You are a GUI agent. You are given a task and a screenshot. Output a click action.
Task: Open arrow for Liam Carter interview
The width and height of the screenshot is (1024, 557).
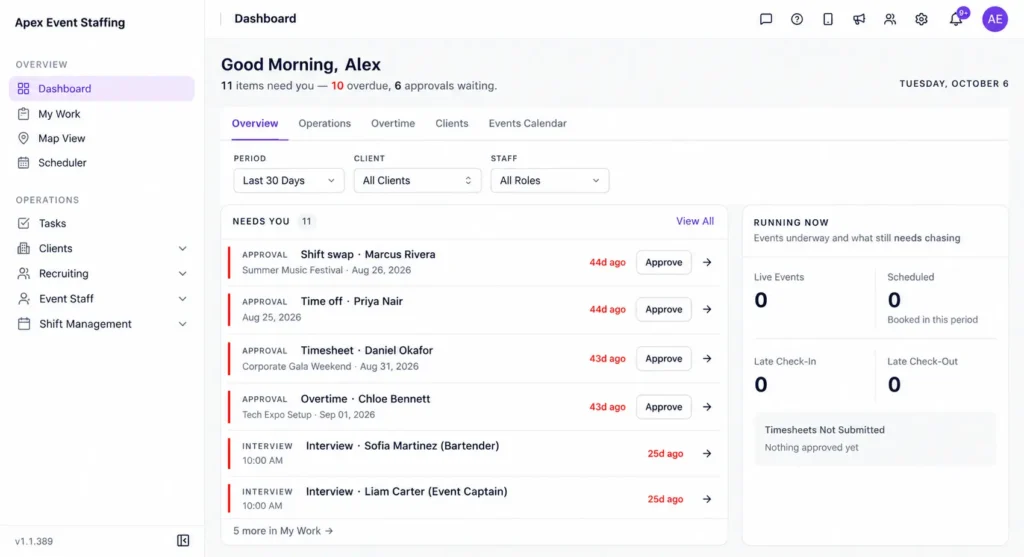pyautogui.click(x=707, y=499)
